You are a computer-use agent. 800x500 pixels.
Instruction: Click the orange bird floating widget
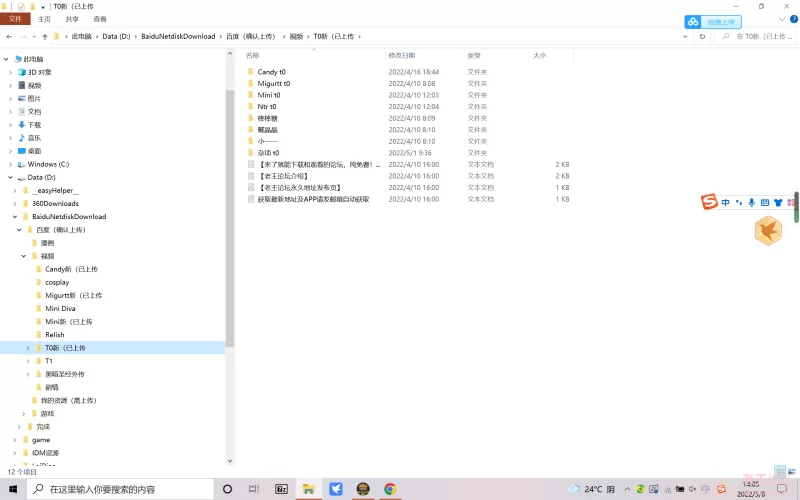click(768, 231)
